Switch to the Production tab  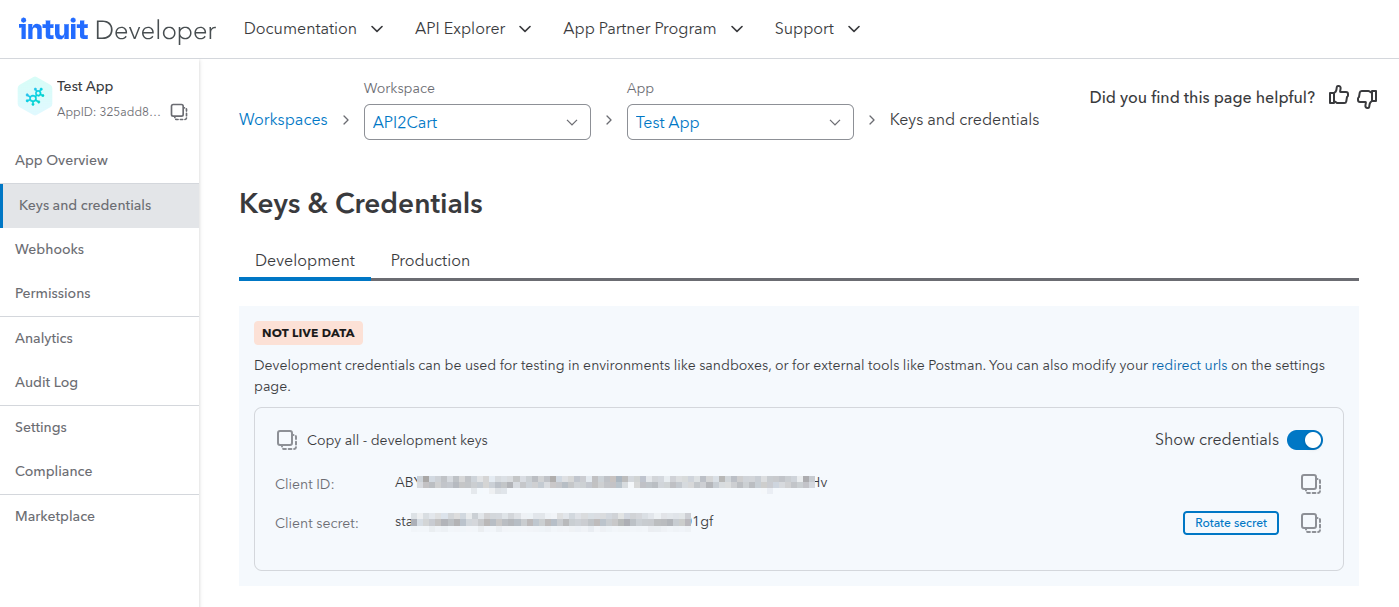click(x=430, y=260)
